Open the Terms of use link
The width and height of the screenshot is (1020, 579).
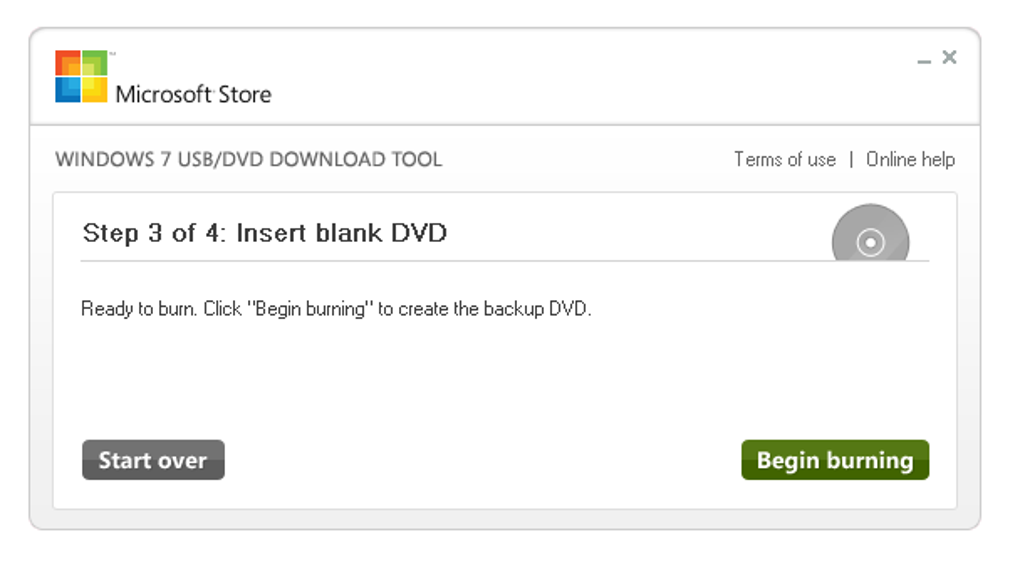(x=784, y=159)
